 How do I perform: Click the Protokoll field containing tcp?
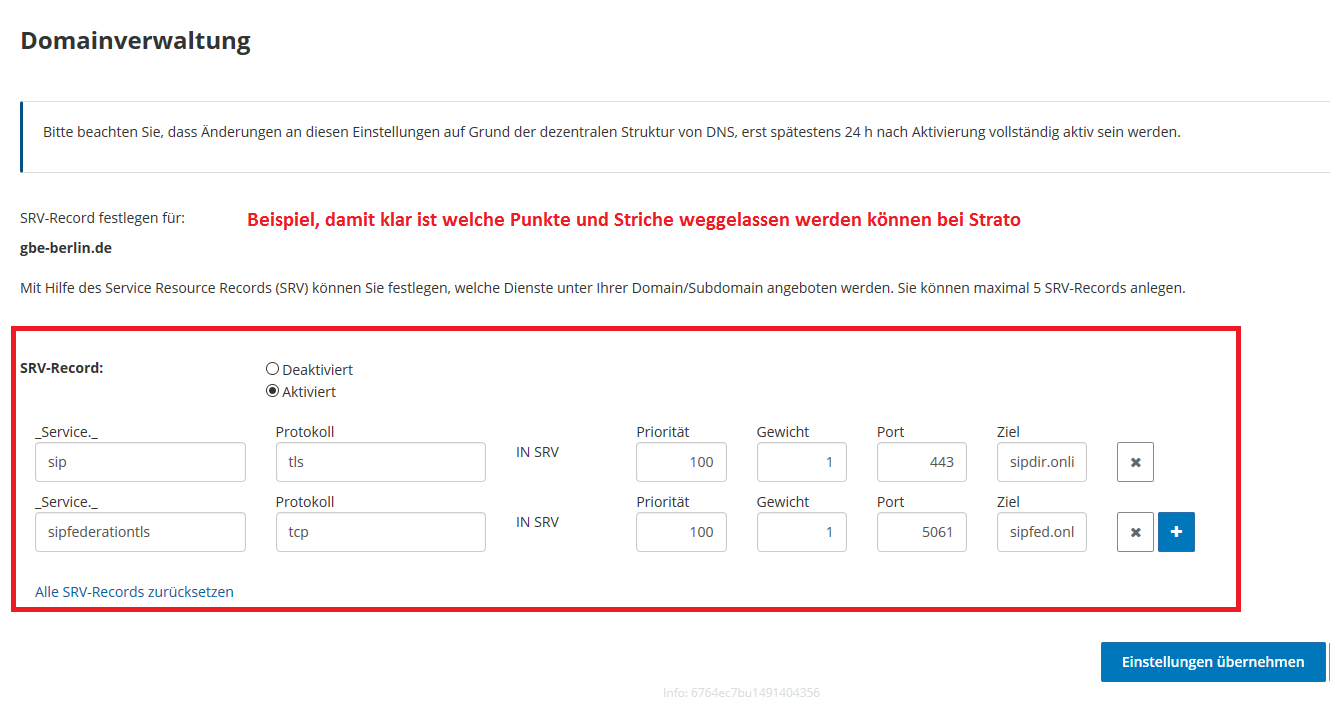pyautogui.click(x=380, y=532)
